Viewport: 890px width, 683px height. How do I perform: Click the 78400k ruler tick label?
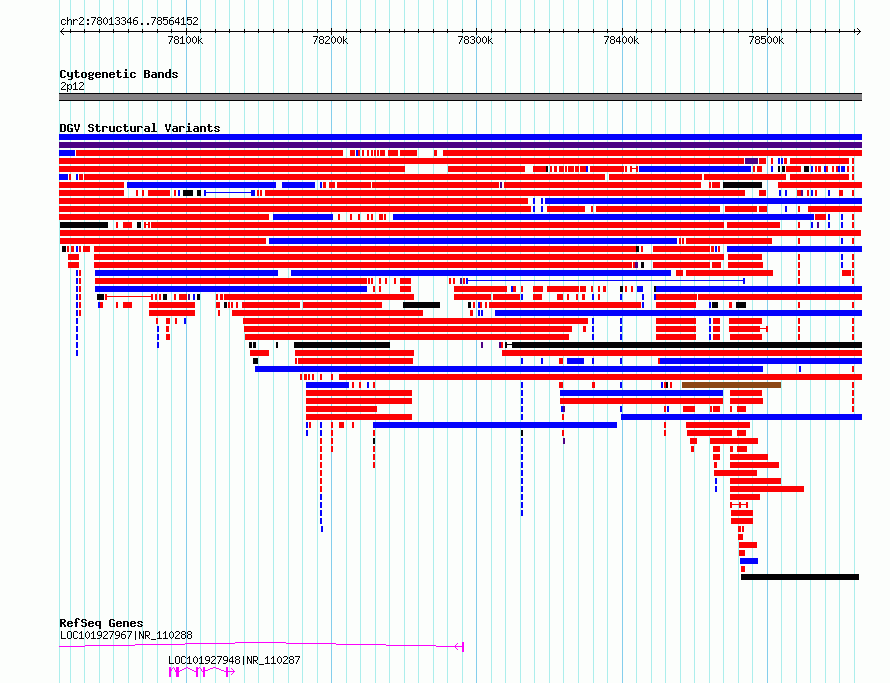[x=621, y=40]
